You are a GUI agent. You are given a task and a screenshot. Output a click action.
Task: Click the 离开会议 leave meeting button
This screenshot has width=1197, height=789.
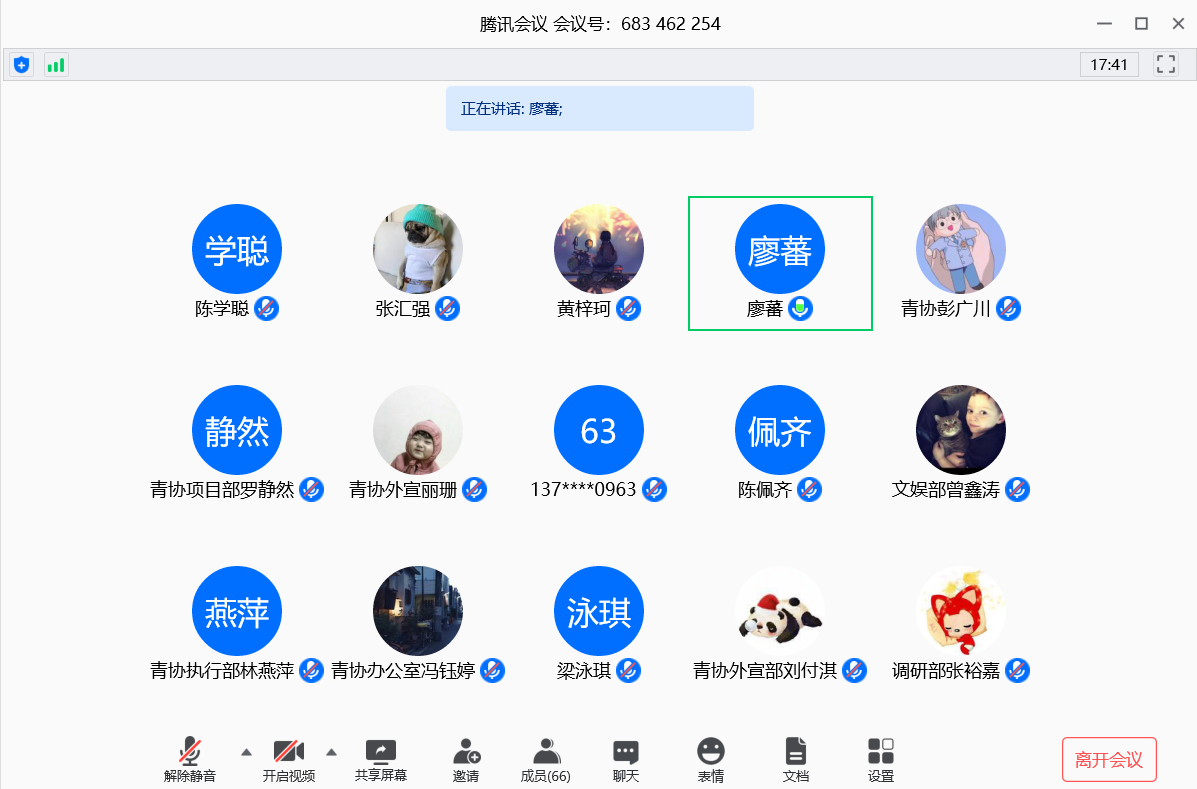(1109, 760)
